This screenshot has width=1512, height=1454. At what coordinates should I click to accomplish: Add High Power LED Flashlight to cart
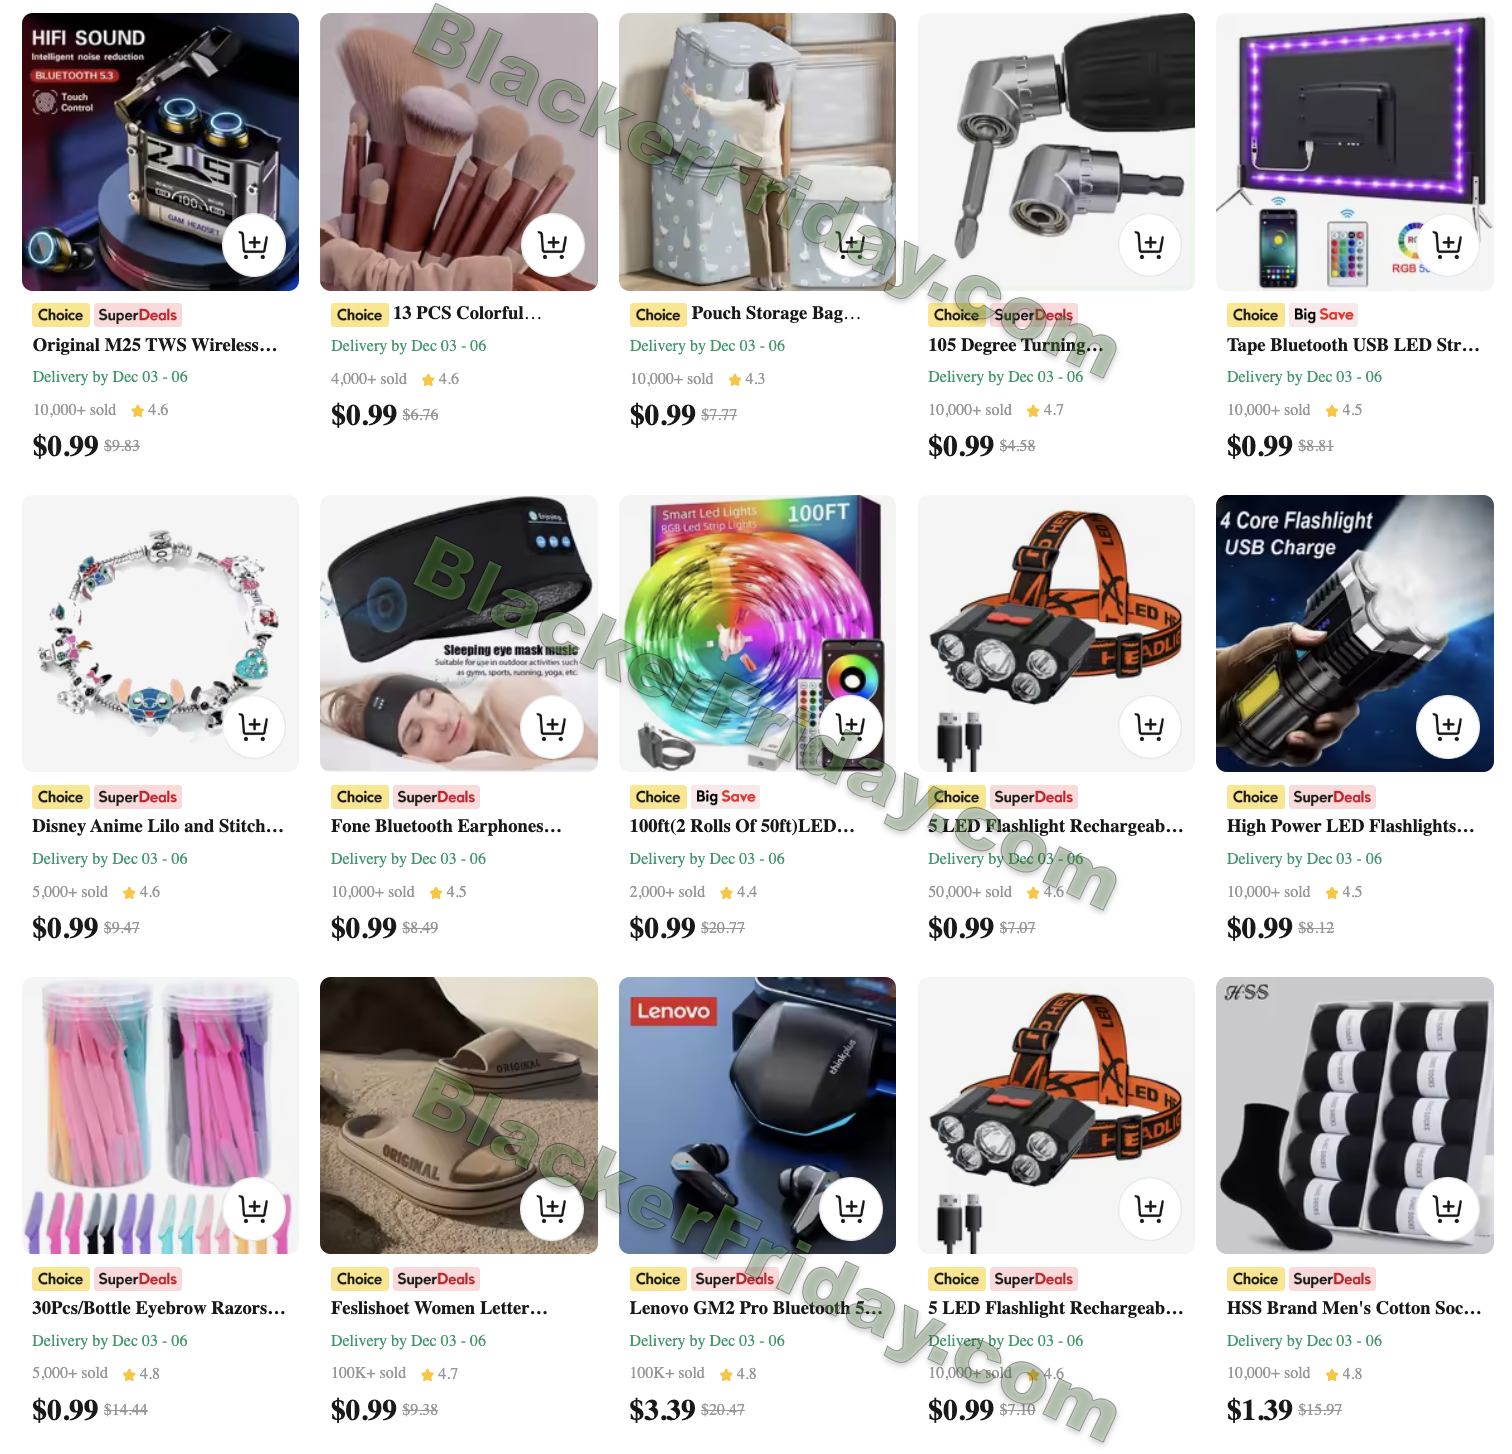click(x=1448, y=727)
